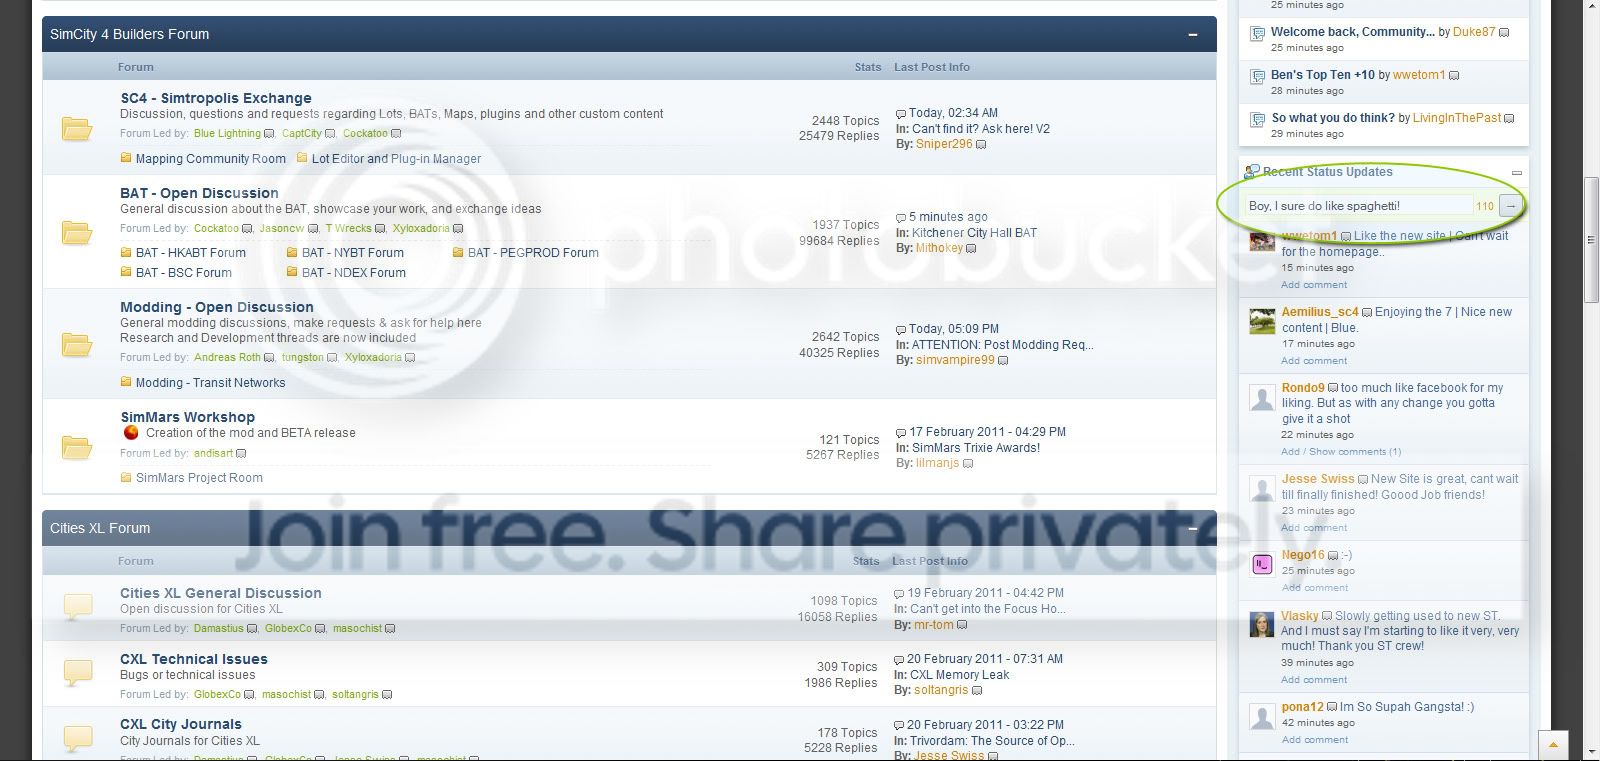This screenshot has width=1600, height=761.
Task: Click the SimMars Workshop red planet icon
Action: click(x=131, y=433)
